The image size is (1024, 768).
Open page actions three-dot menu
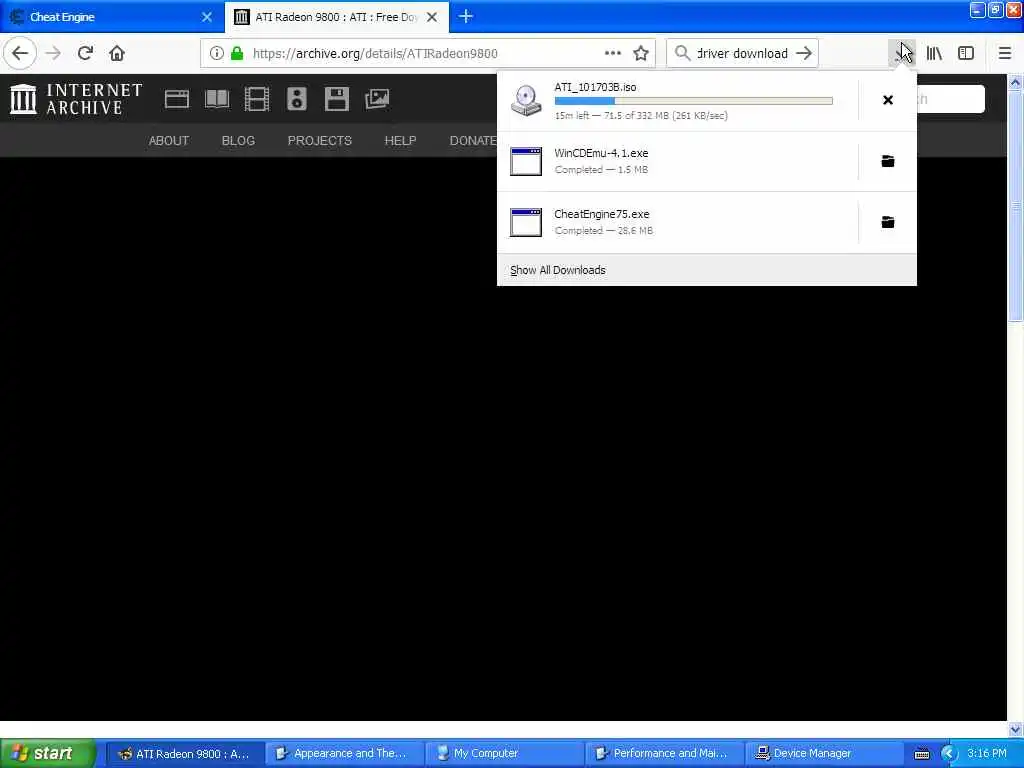613,53
